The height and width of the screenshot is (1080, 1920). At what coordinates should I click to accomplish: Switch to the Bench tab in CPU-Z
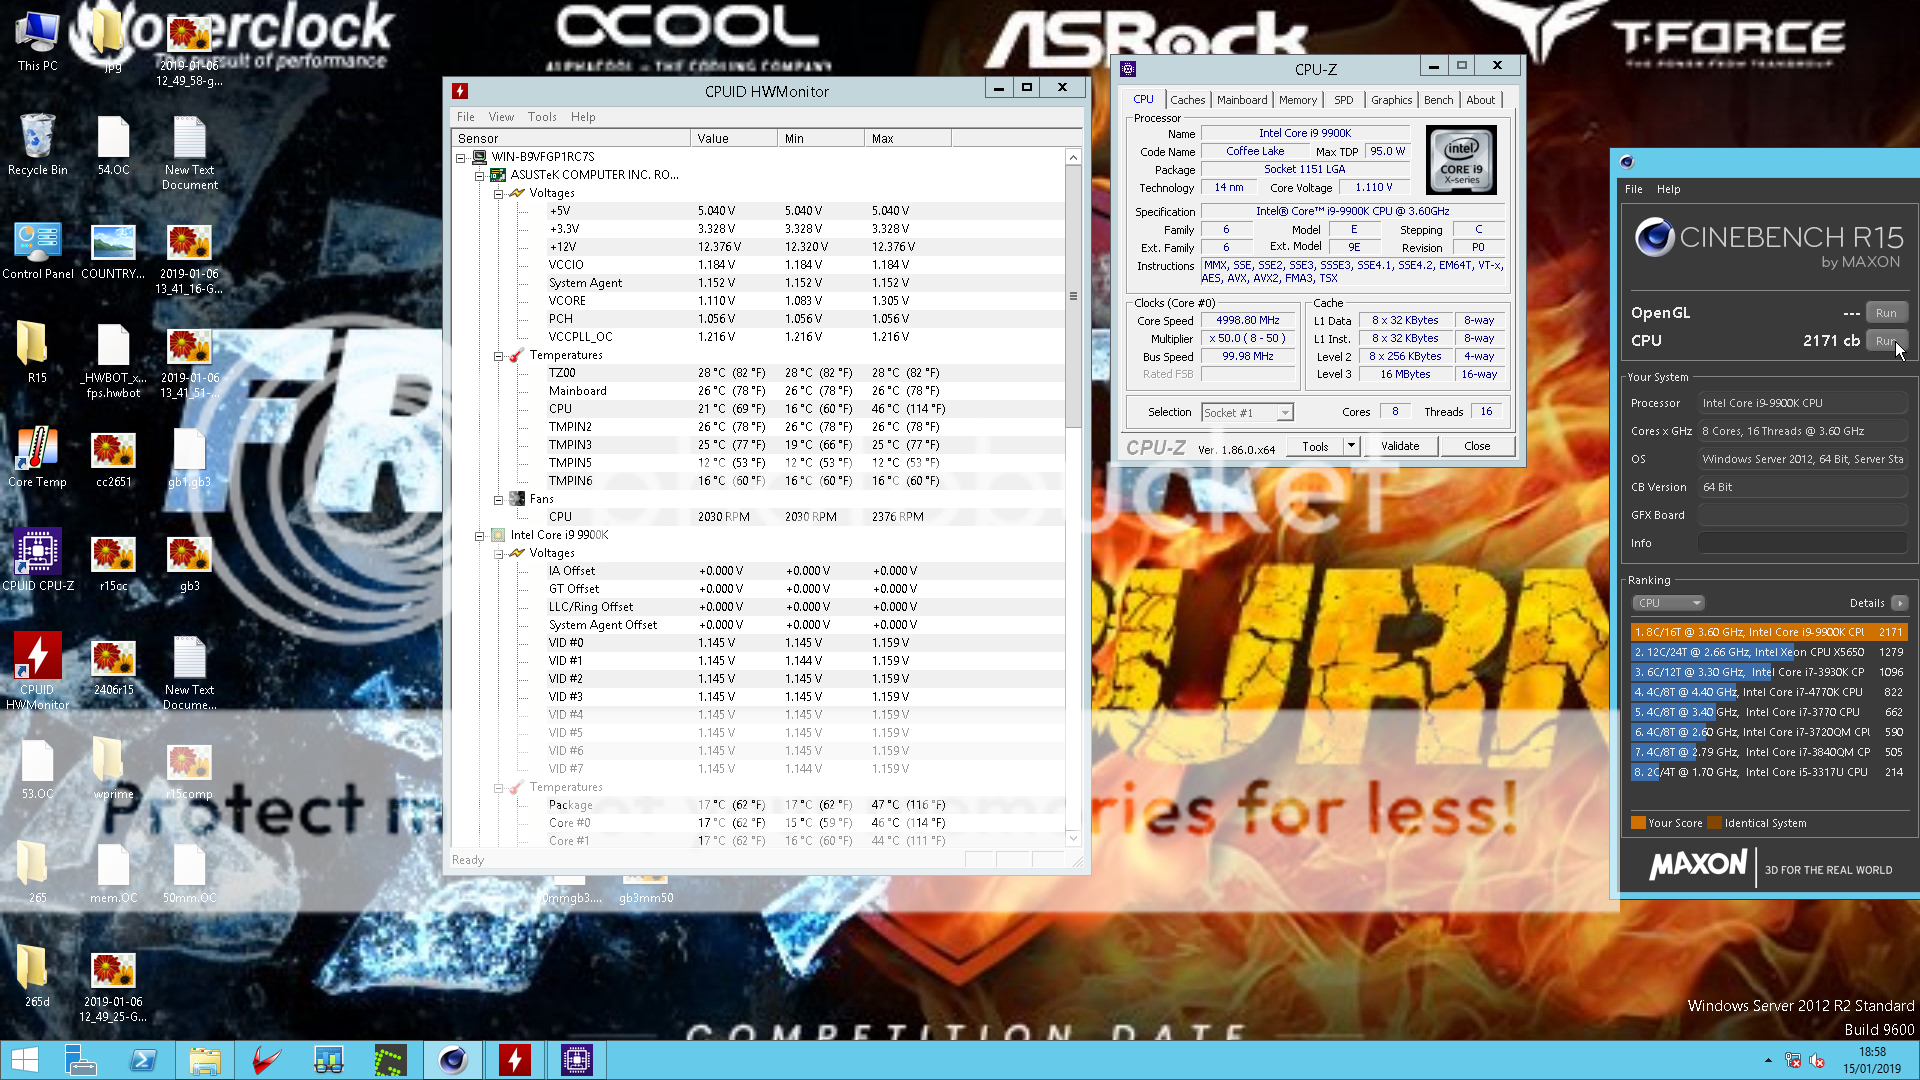(1438, 100)
